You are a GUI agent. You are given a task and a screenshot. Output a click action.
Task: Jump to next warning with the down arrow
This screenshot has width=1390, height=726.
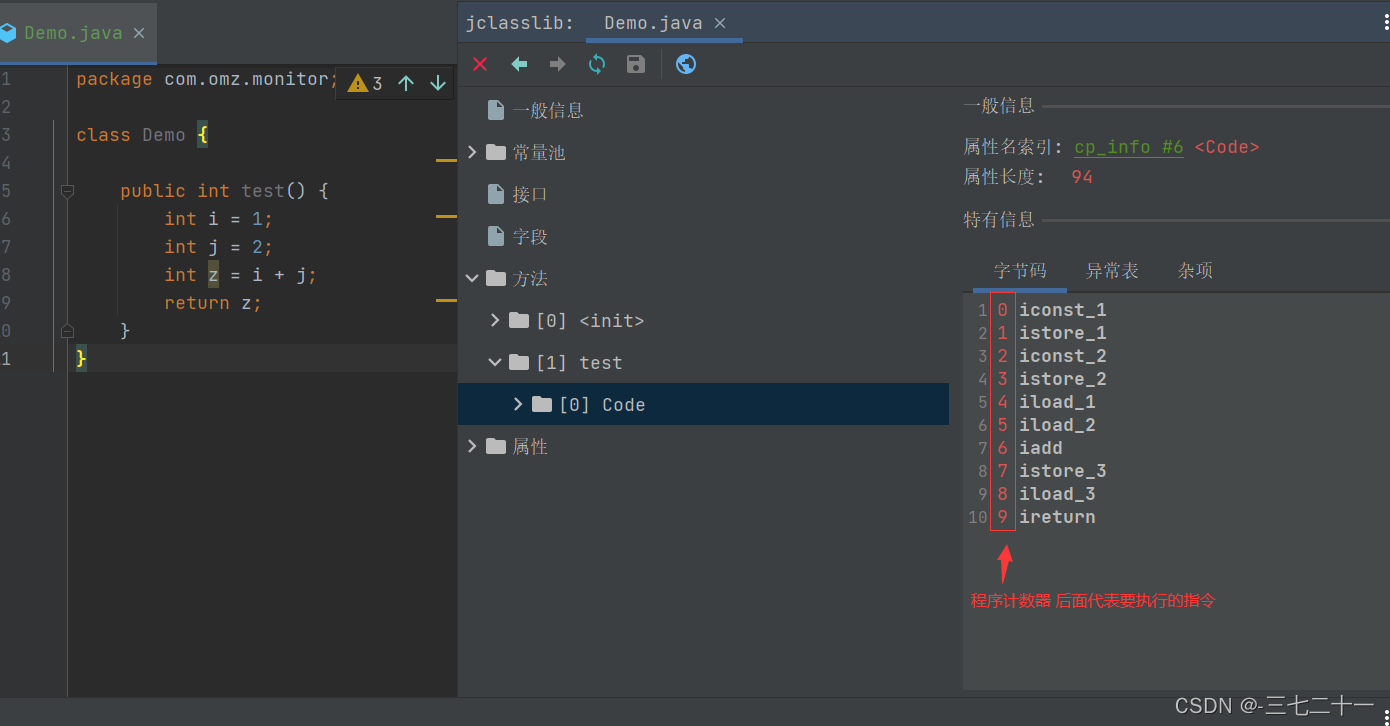pyautogui.click(x=437, y=83)
